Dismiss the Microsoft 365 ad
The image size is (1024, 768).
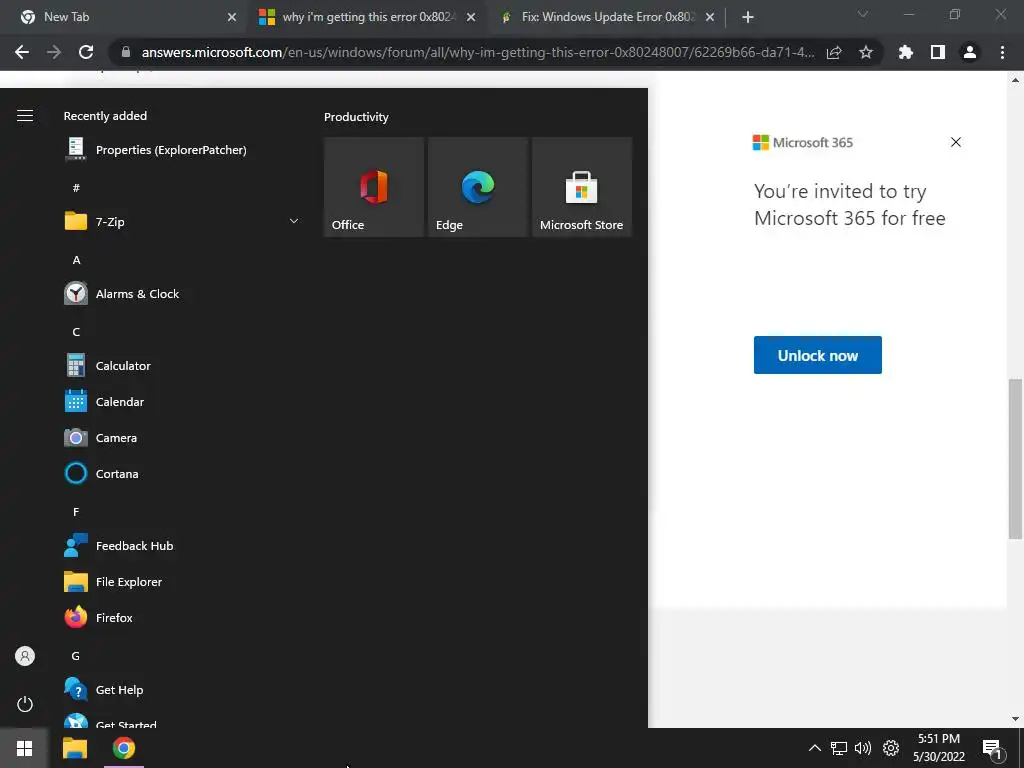tap(956, 142)
